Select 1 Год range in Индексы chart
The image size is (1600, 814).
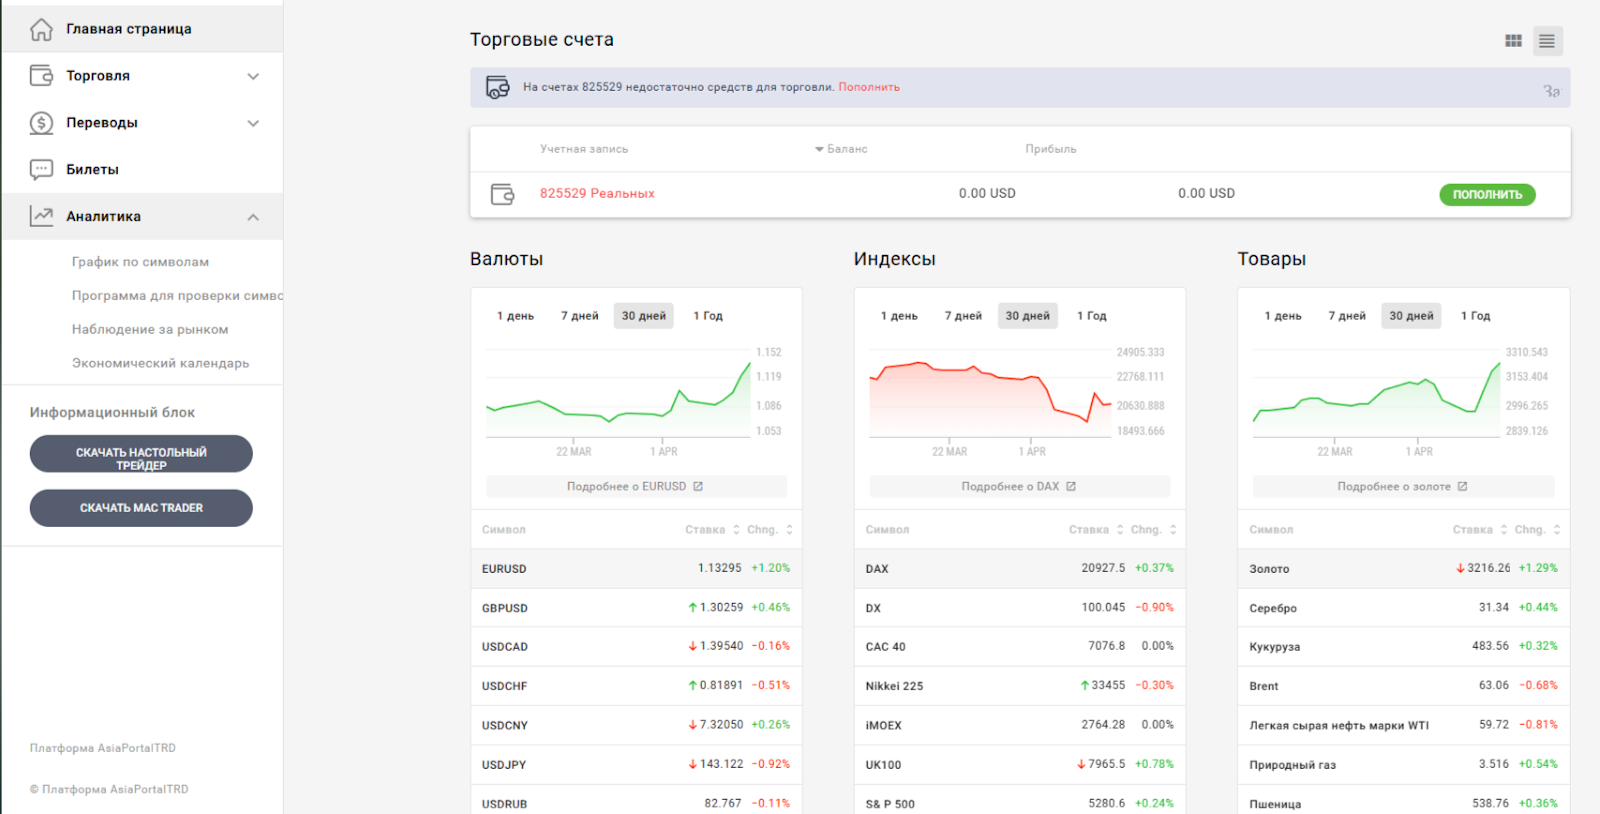[1091, 316]
